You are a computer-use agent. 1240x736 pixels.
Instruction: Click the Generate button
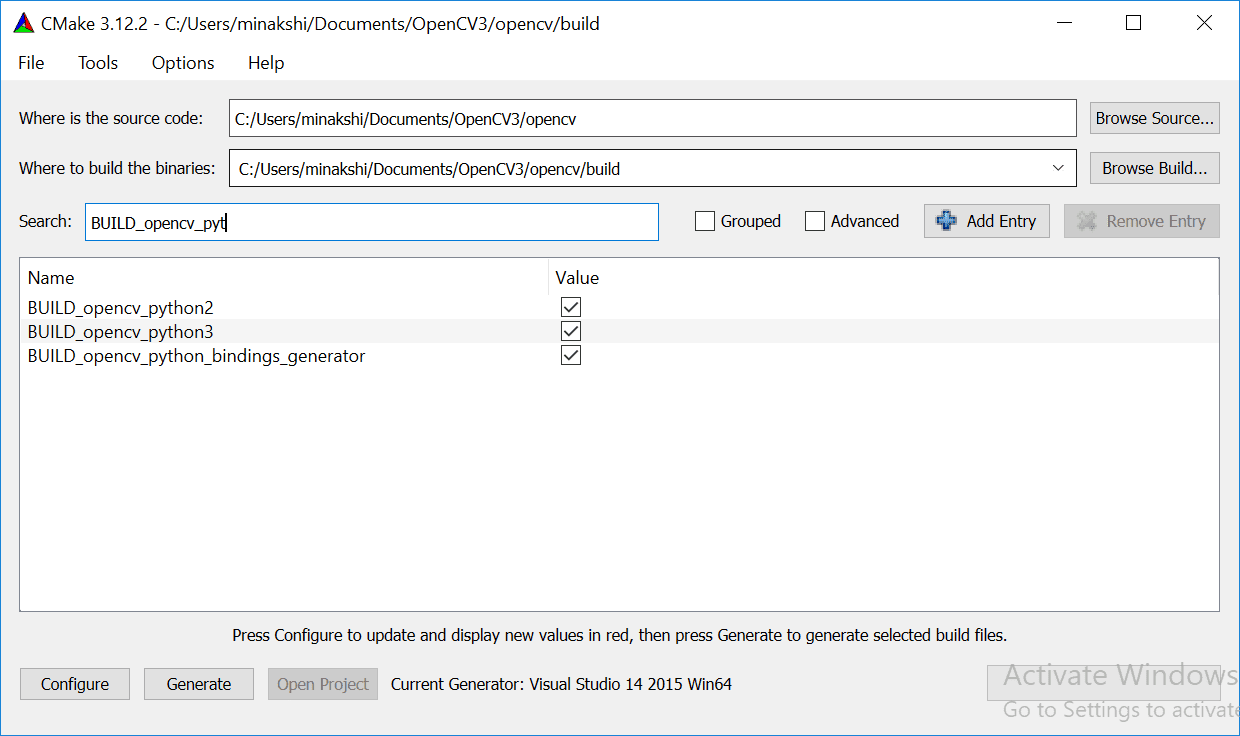(x=199, y=684)
